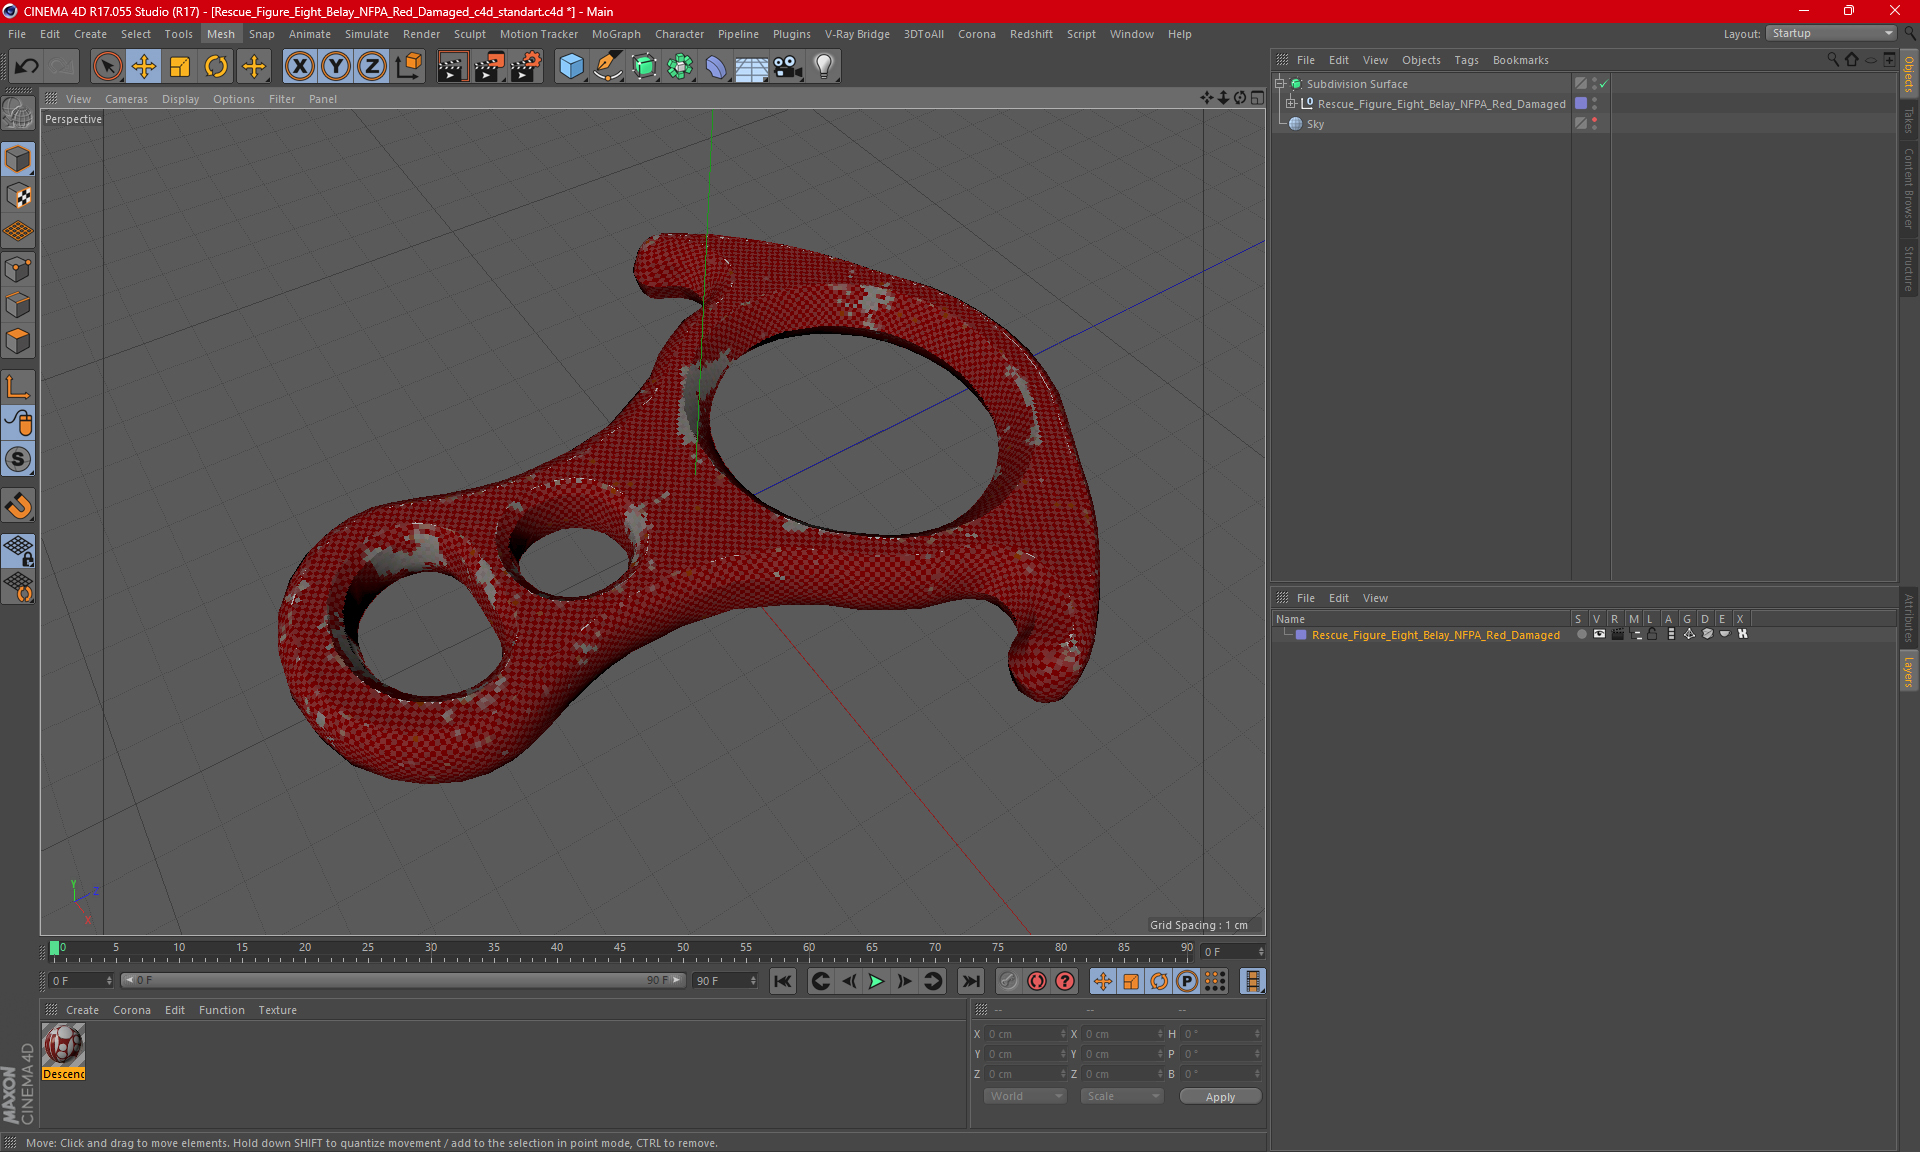Toggle X axis lock
Screen dimensions: 1920x1152
(299, 67)
